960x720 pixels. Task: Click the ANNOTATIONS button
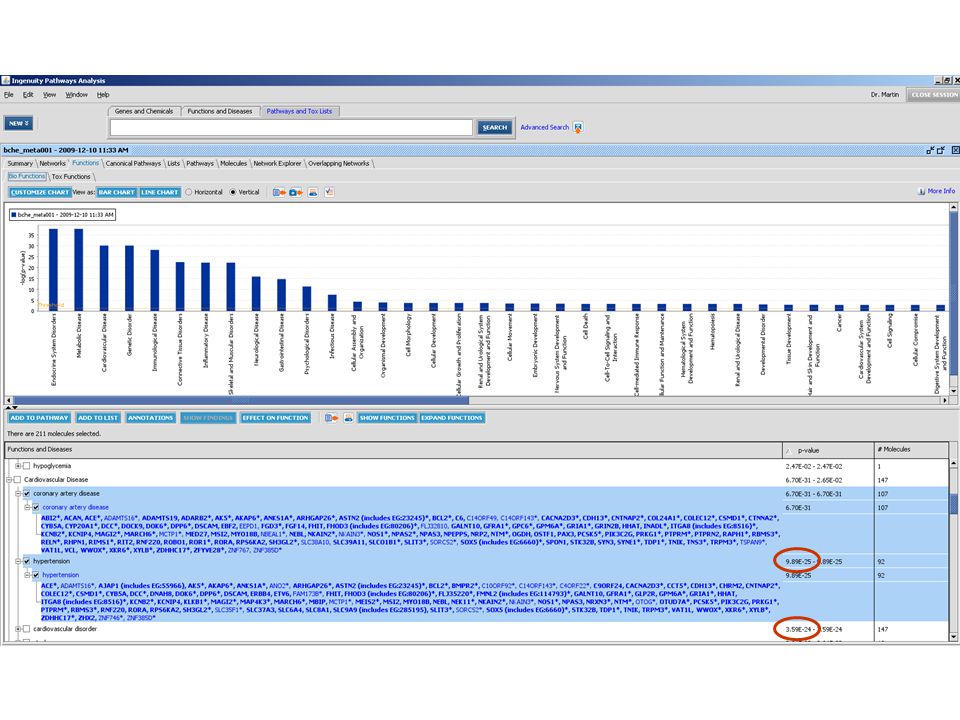(x=151, y=418)
